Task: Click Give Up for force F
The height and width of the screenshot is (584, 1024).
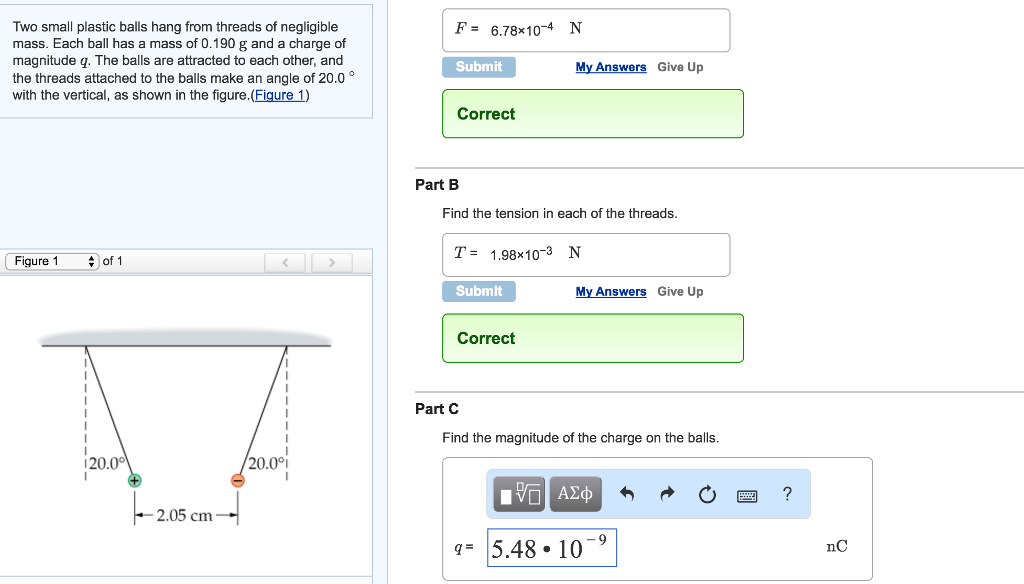Action: [x=680, y=67]
